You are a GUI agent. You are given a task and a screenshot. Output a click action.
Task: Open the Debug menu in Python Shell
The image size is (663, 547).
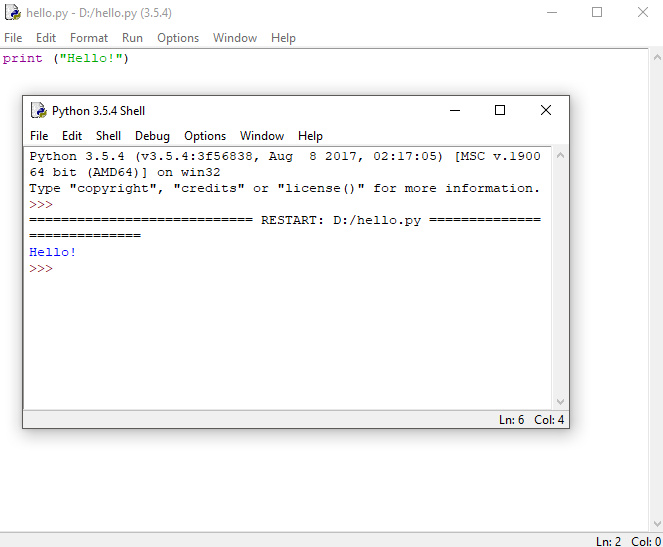(152, 136)
